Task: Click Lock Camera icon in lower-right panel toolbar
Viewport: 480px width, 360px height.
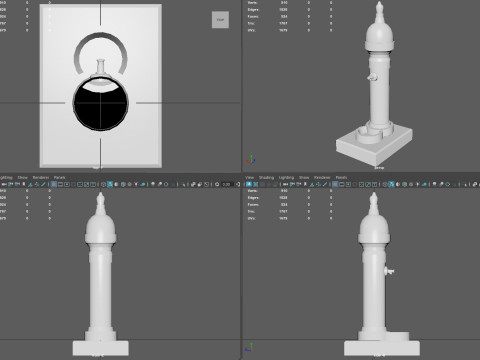Action: 292,184
